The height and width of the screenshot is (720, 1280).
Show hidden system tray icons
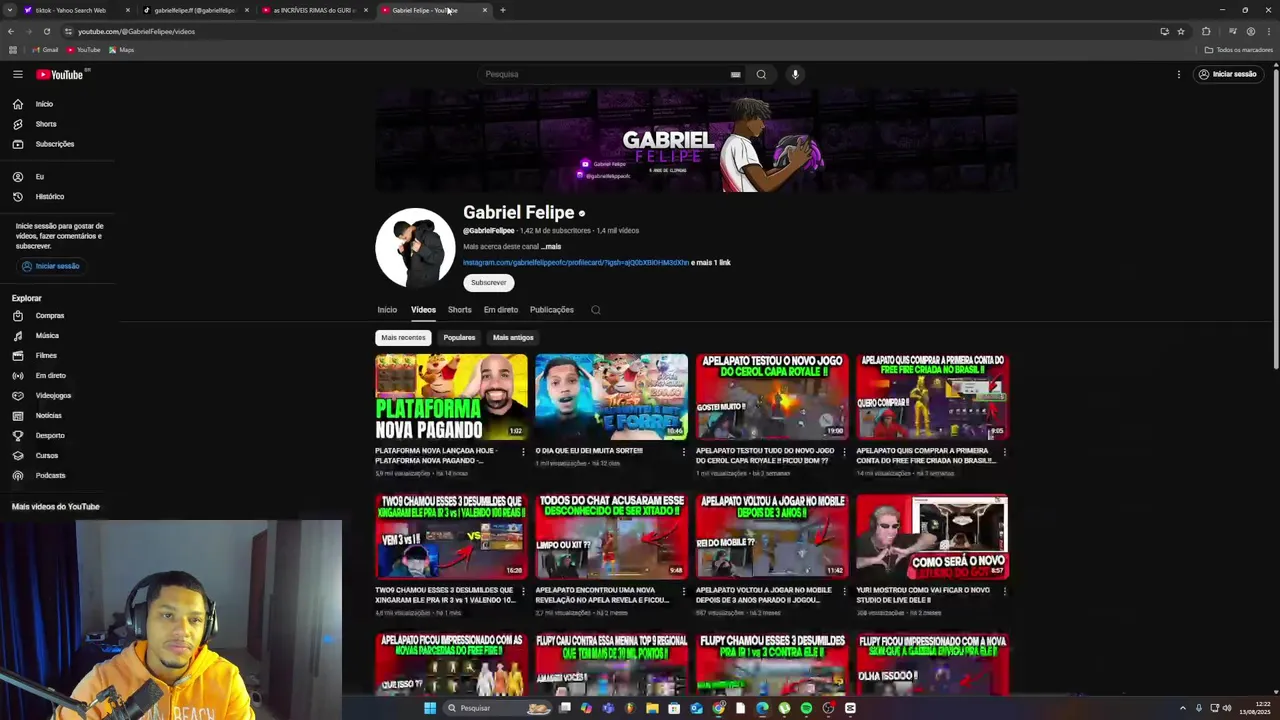(1183, 708)
